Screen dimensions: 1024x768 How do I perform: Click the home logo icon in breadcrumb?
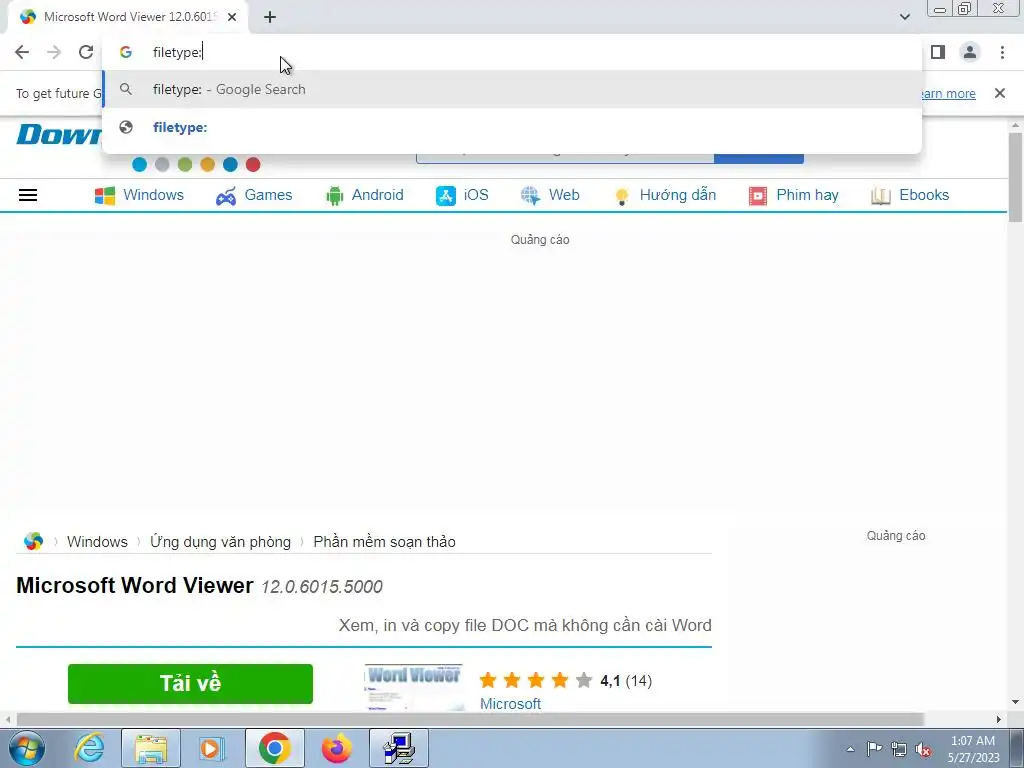click(x=33, y=541)
